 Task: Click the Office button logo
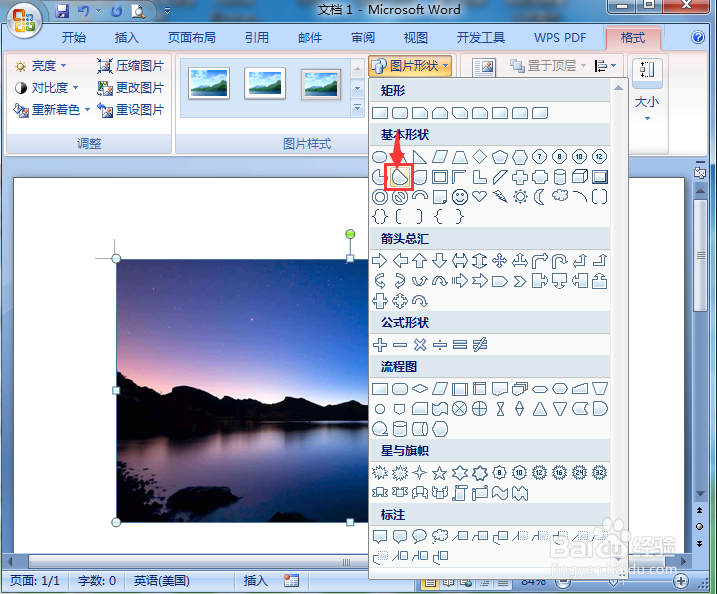point(24,21)
